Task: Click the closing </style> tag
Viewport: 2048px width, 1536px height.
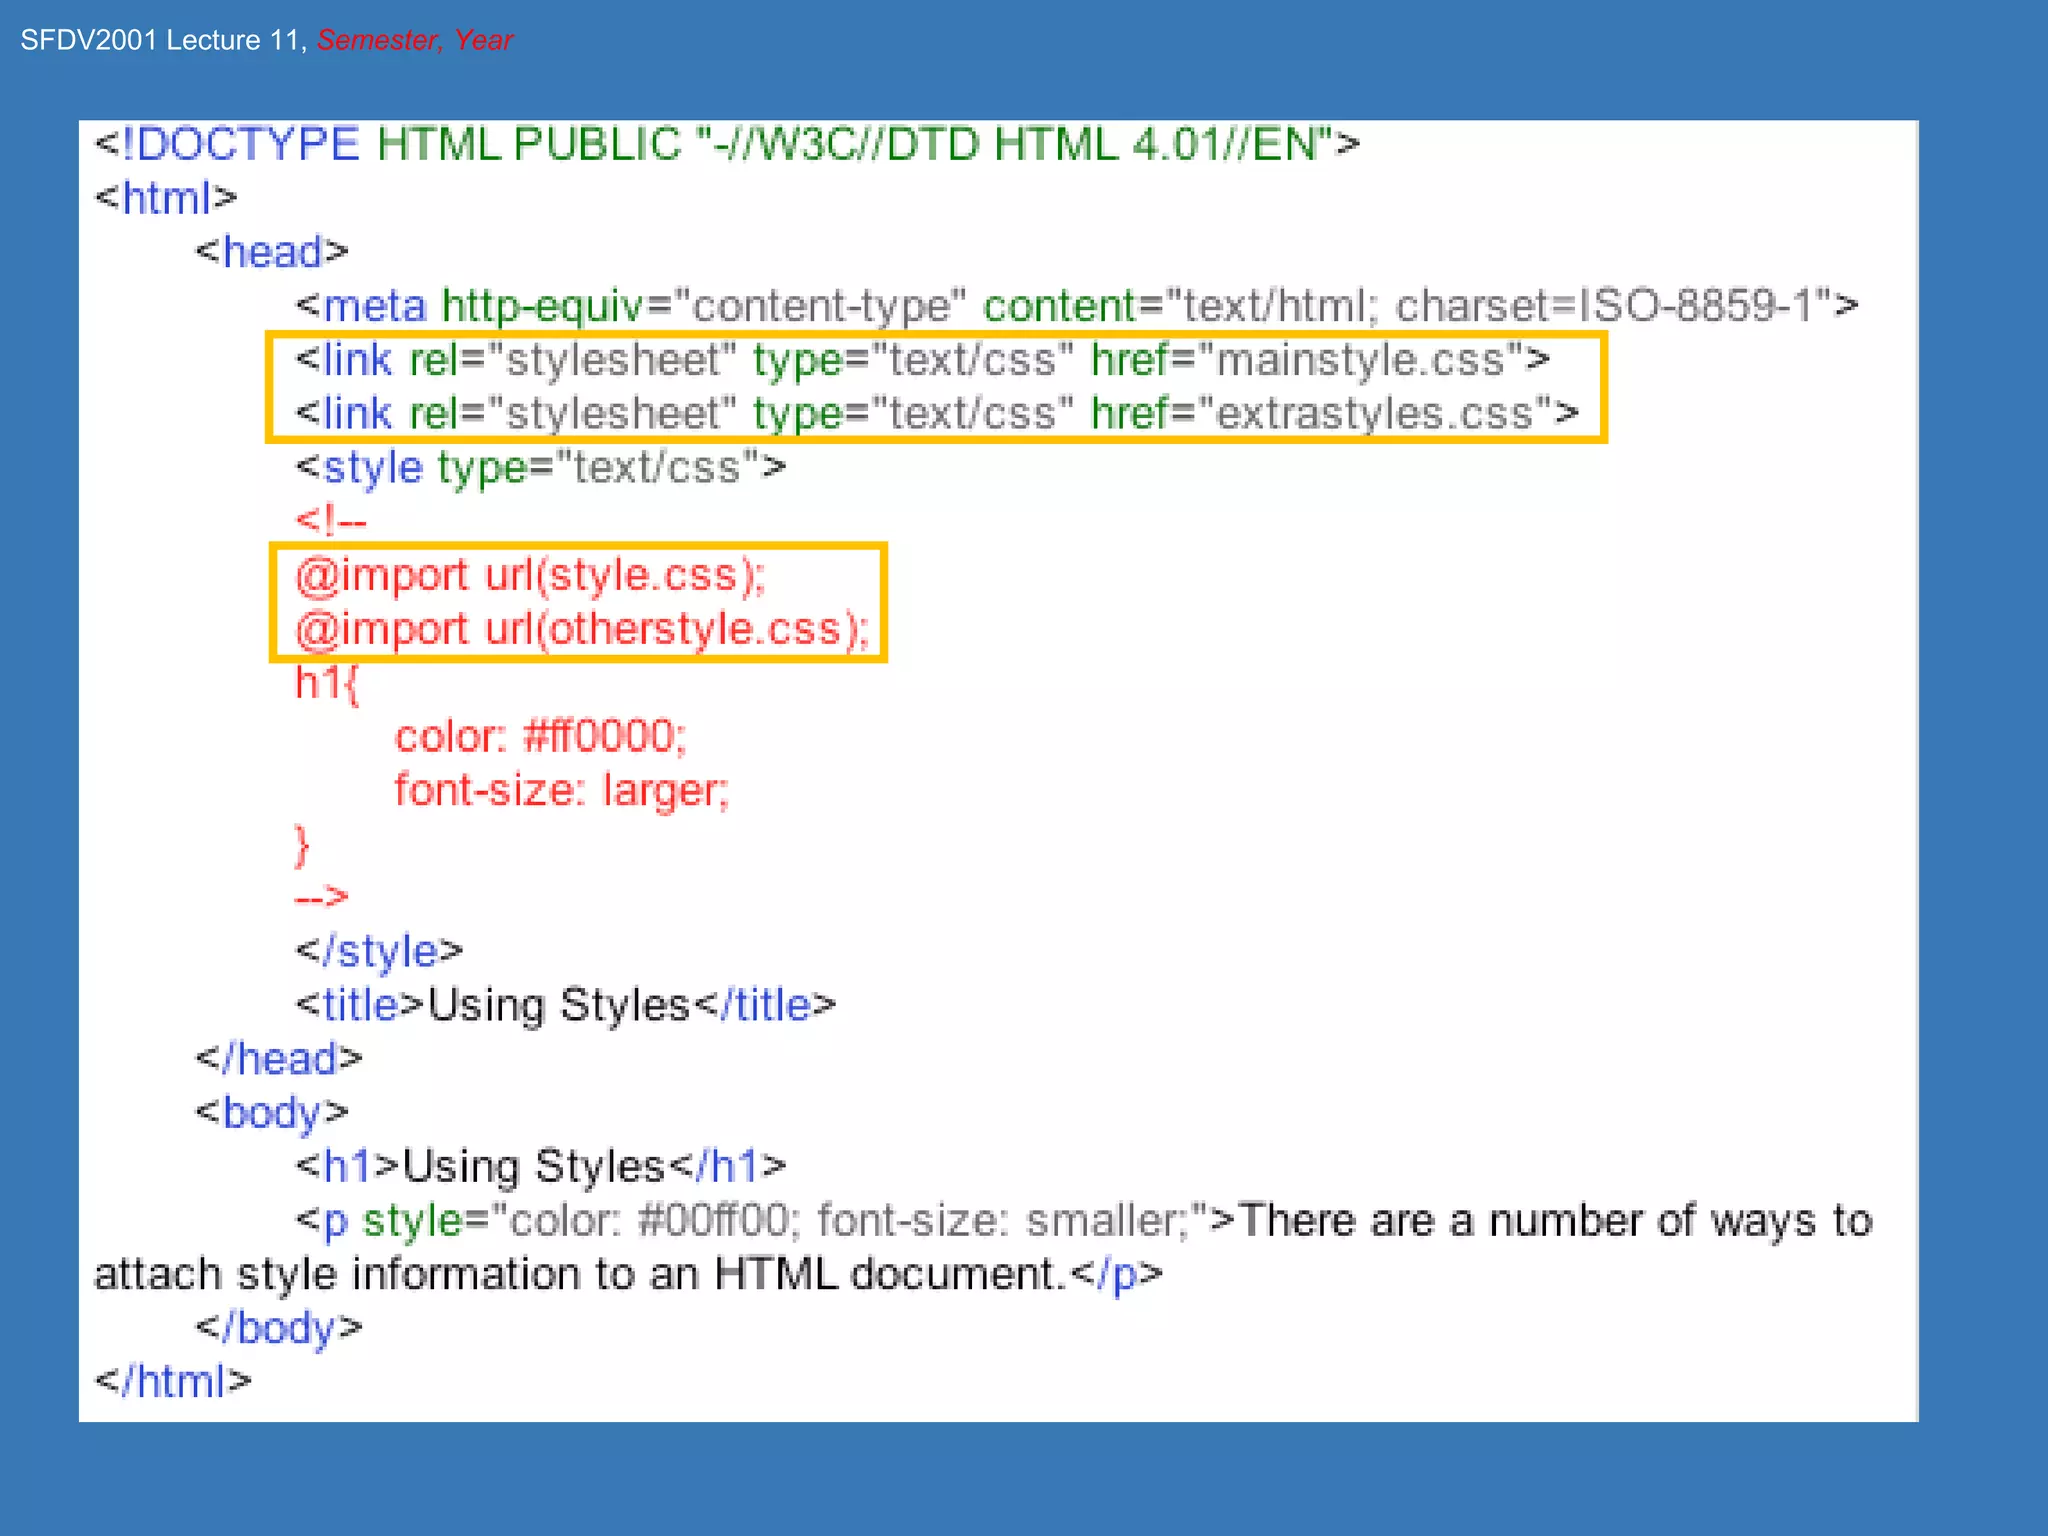Action: [x=379, y=951]
